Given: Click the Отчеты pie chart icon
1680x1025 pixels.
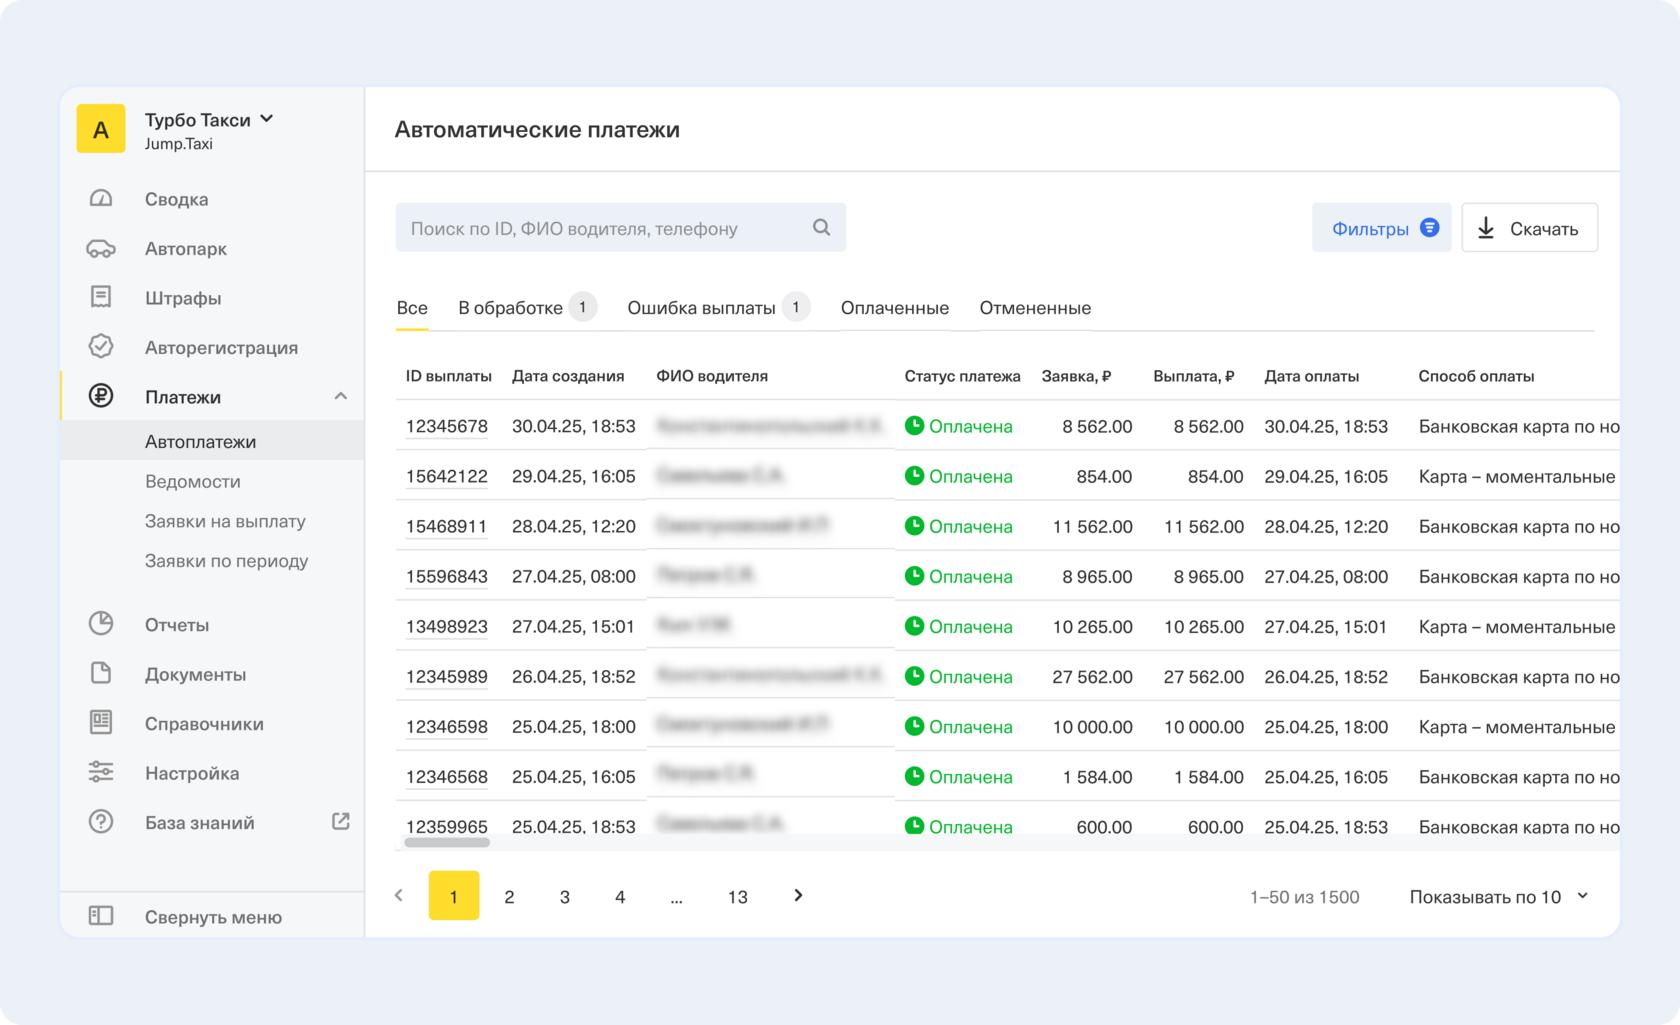Looking at the screenshot, I should pyautogui.click(x=101, y=624).
